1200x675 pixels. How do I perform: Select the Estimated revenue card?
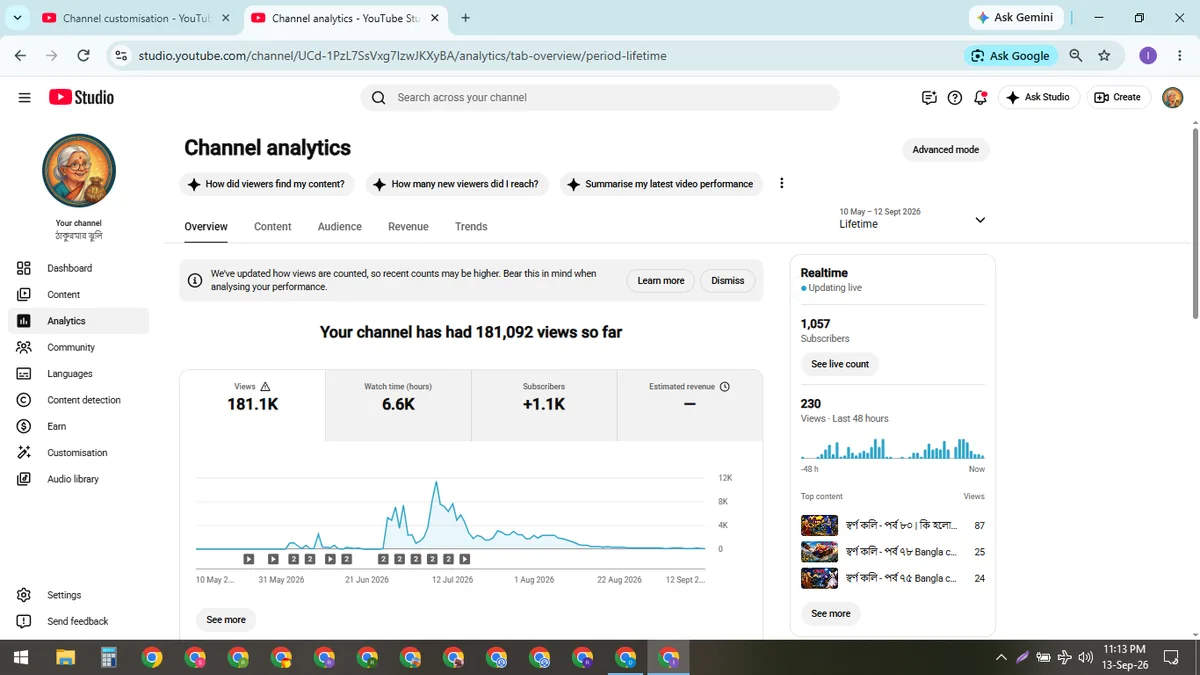point(690,405)
